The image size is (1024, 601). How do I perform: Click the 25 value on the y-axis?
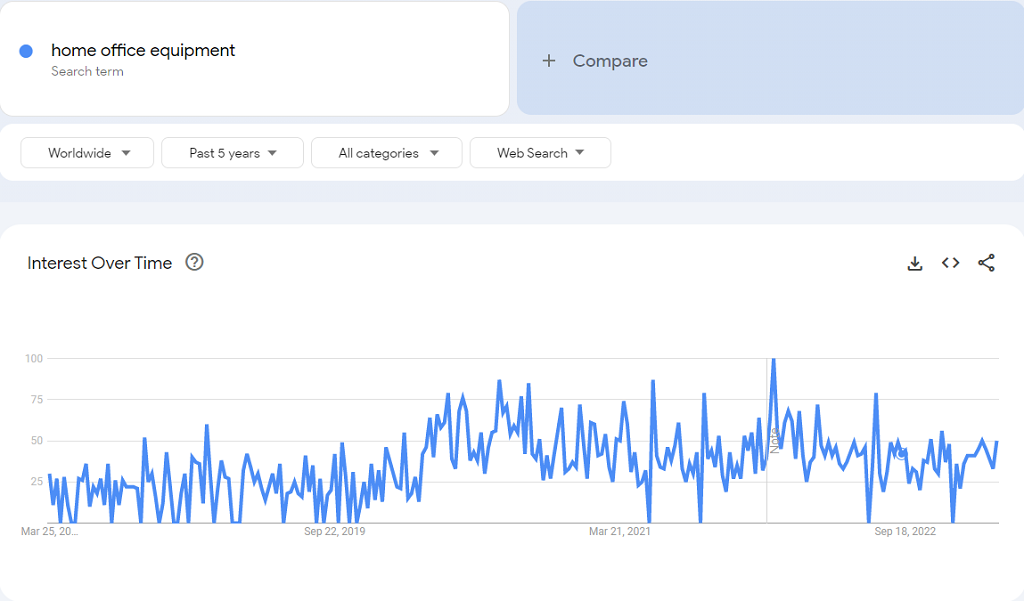pos(37,481)
